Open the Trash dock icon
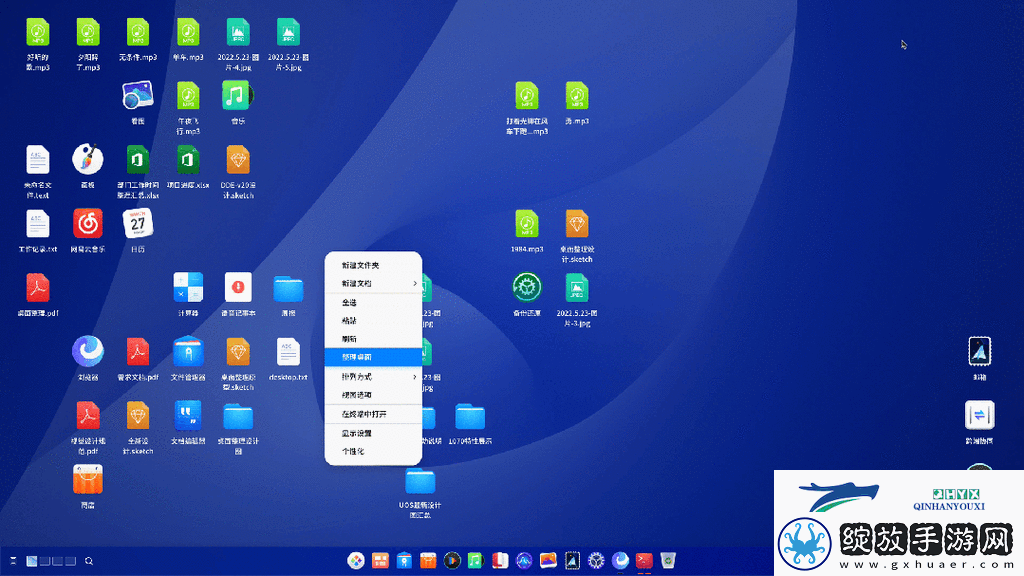The height and width of the screenshot is (576, 1024). (668, 560)
